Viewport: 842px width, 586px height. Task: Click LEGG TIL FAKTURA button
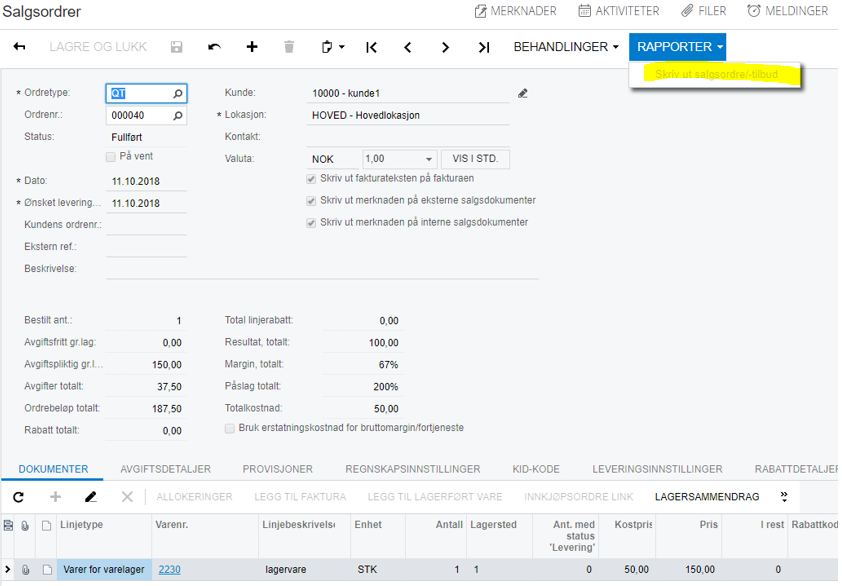(x=300, y=497)
